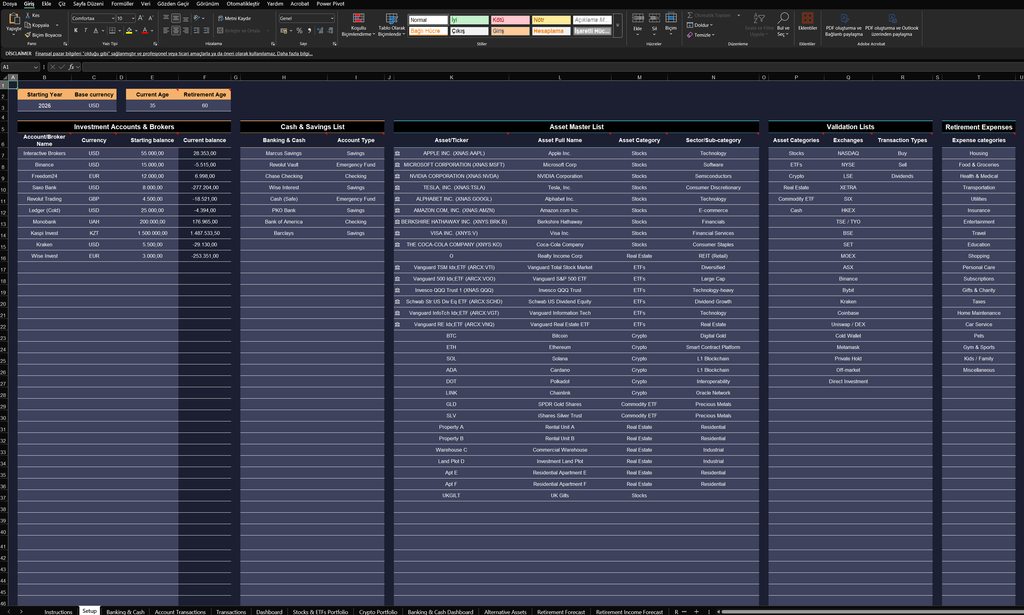
Task: Click the fx insert function button
Action: 71,67
